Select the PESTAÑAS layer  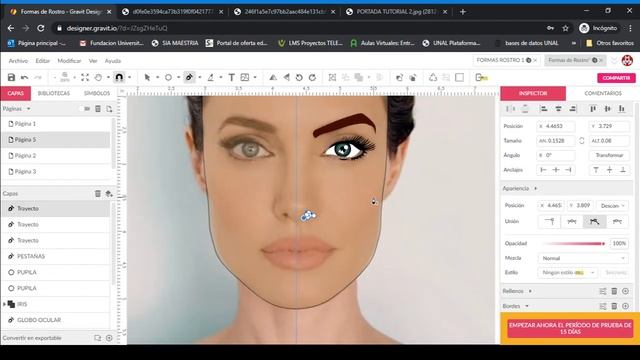(x=56, y=256)
